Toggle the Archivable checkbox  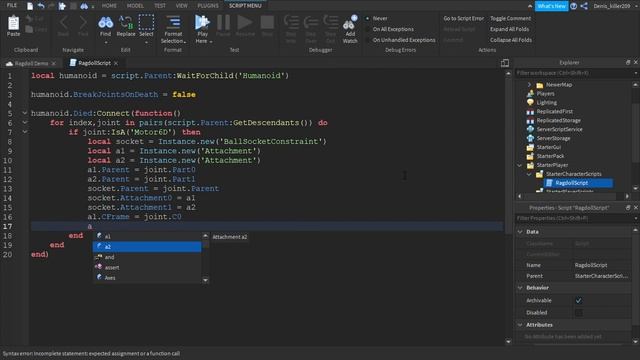(579, 300)
